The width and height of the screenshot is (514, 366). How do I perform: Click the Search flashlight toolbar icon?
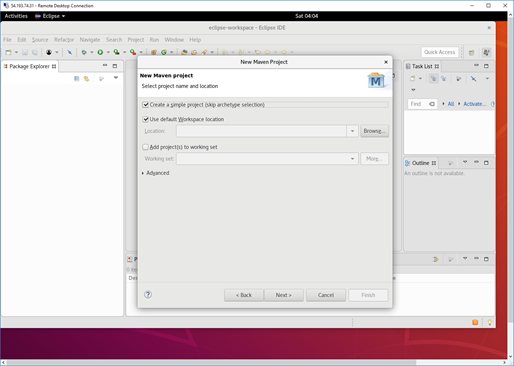[x=204, y=52]
